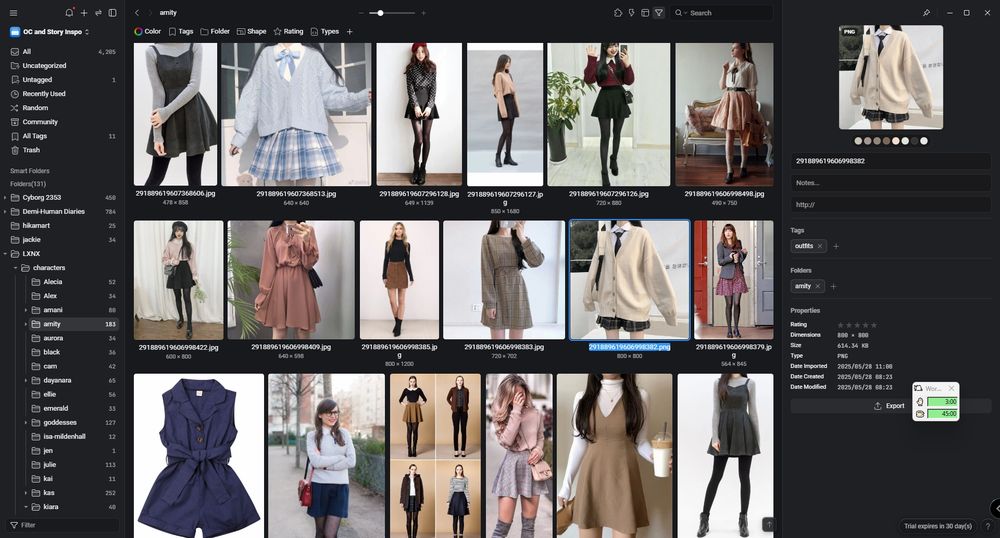This screenshot has height=538, width=1000.
Task: Click the plus icon to enlarge thumbnails
Action: [x=423, y=13]
